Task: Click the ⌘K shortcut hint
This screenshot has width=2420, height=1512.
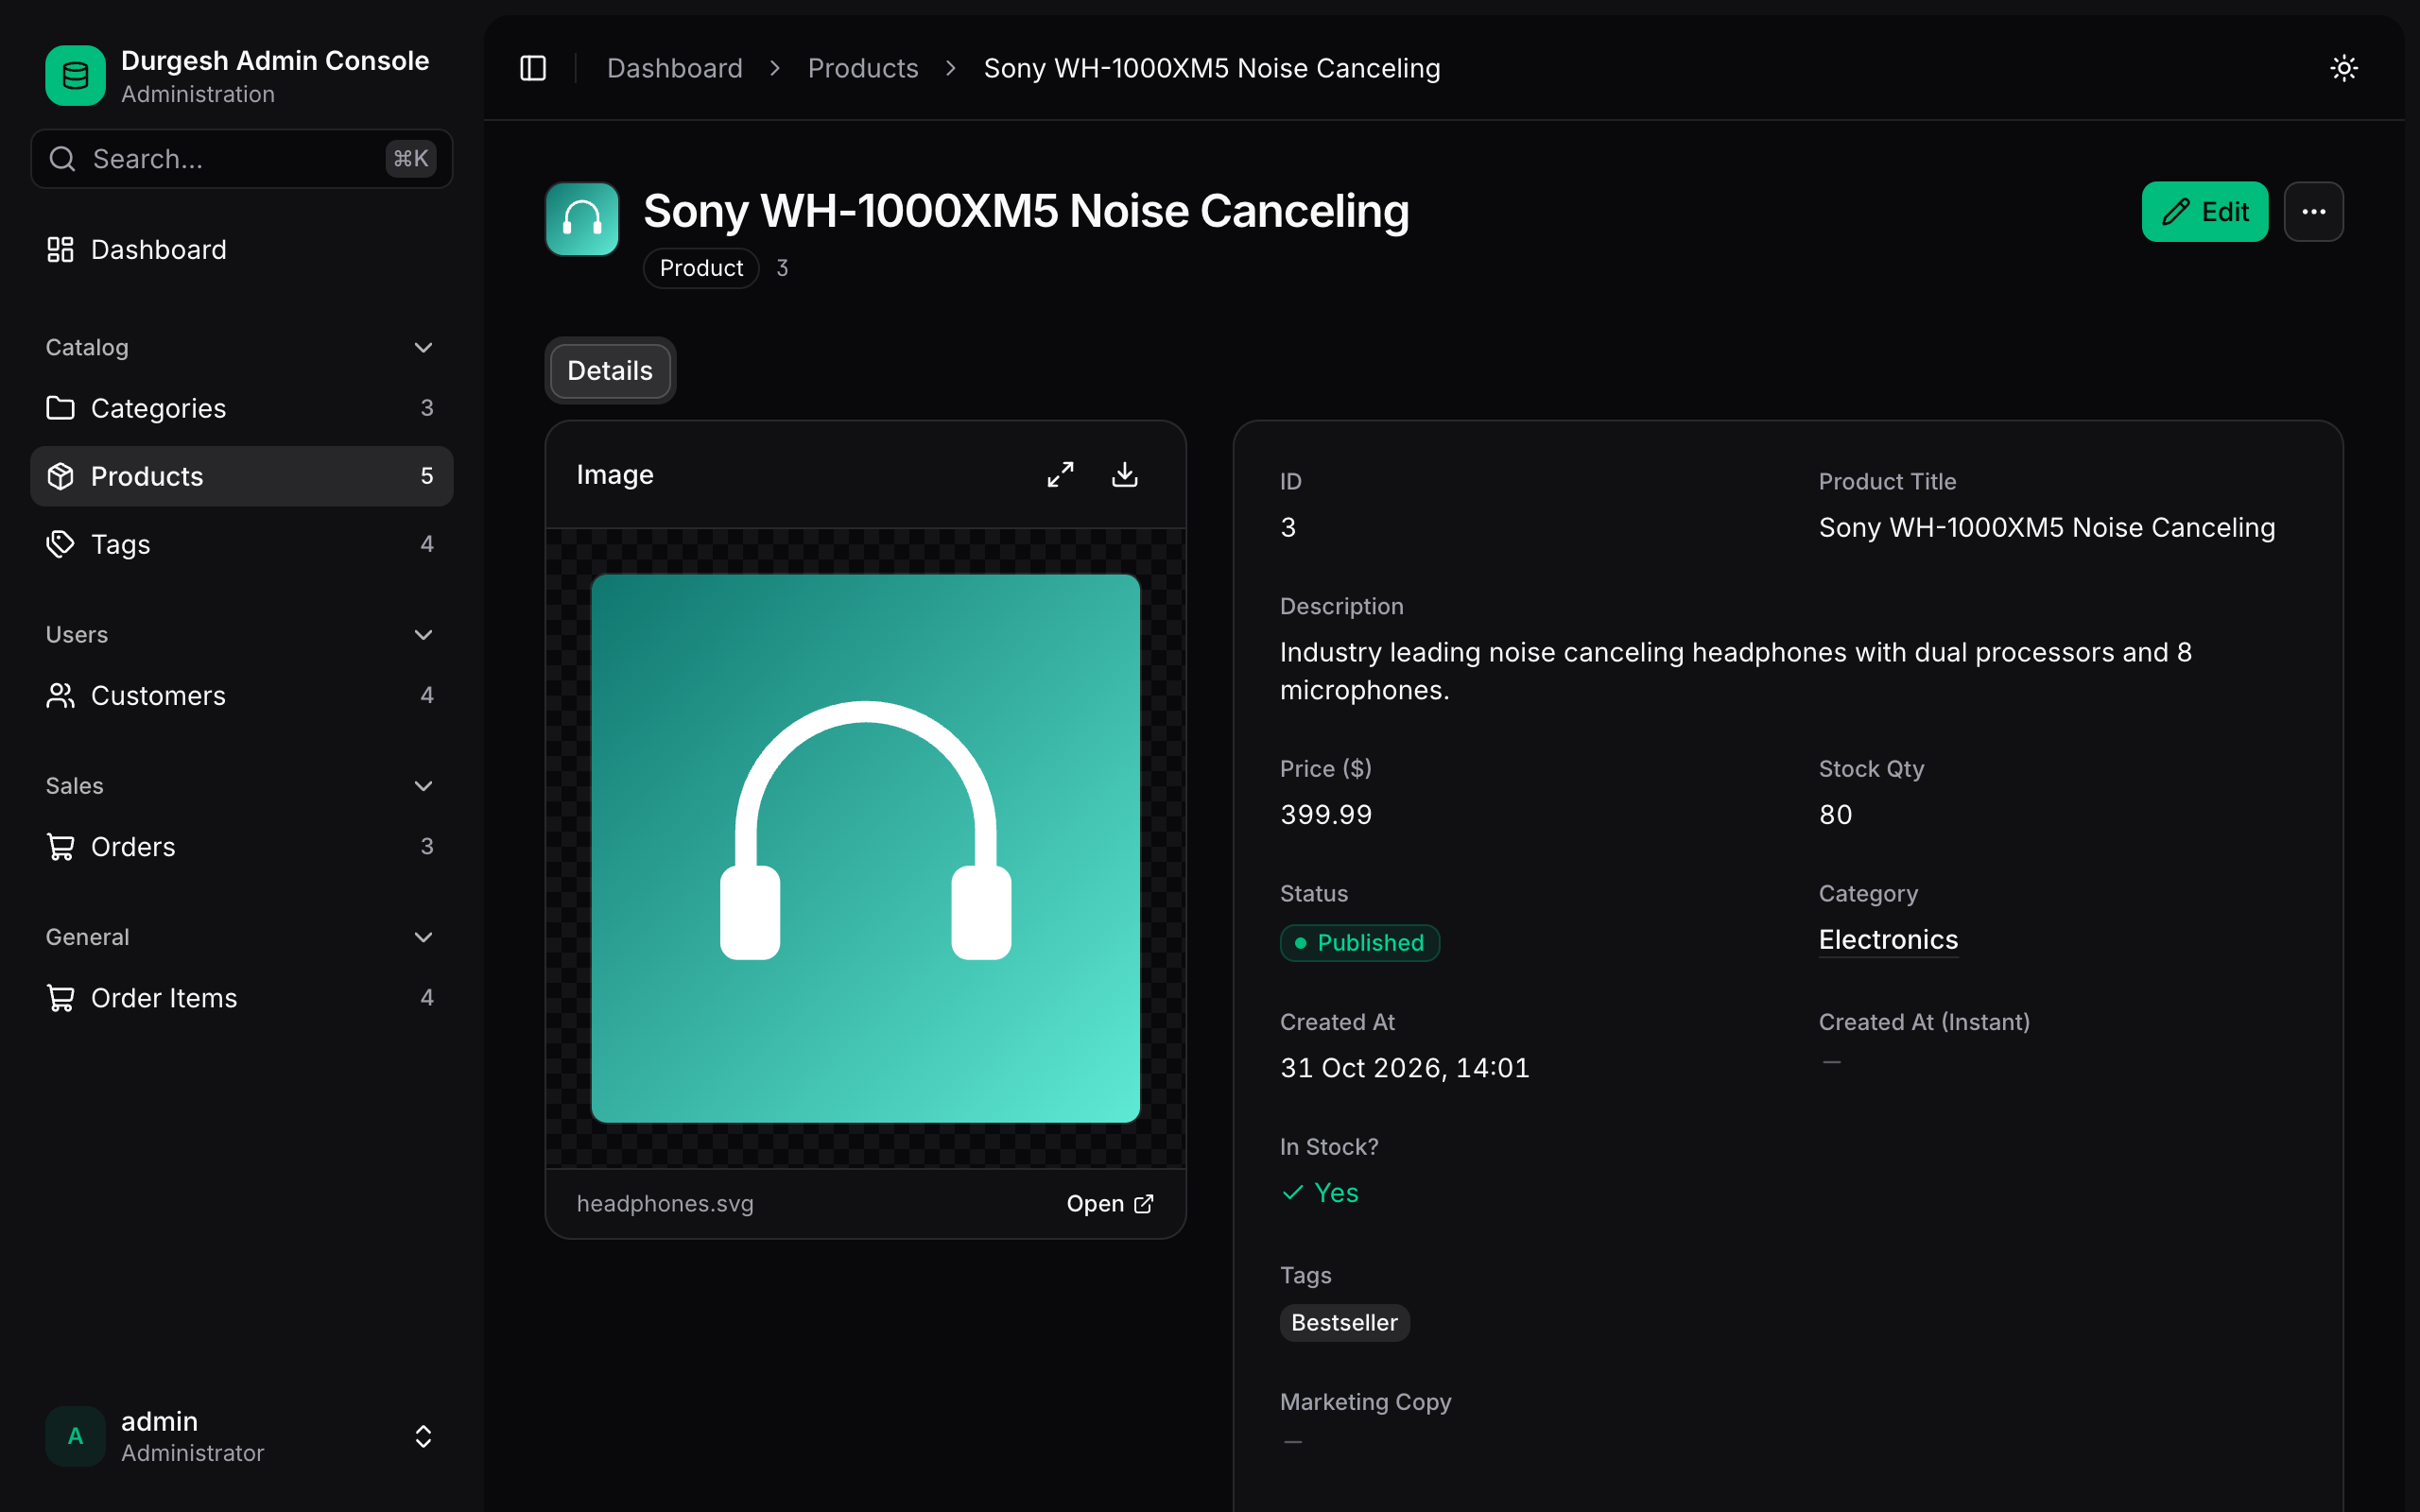Action: 411,159
